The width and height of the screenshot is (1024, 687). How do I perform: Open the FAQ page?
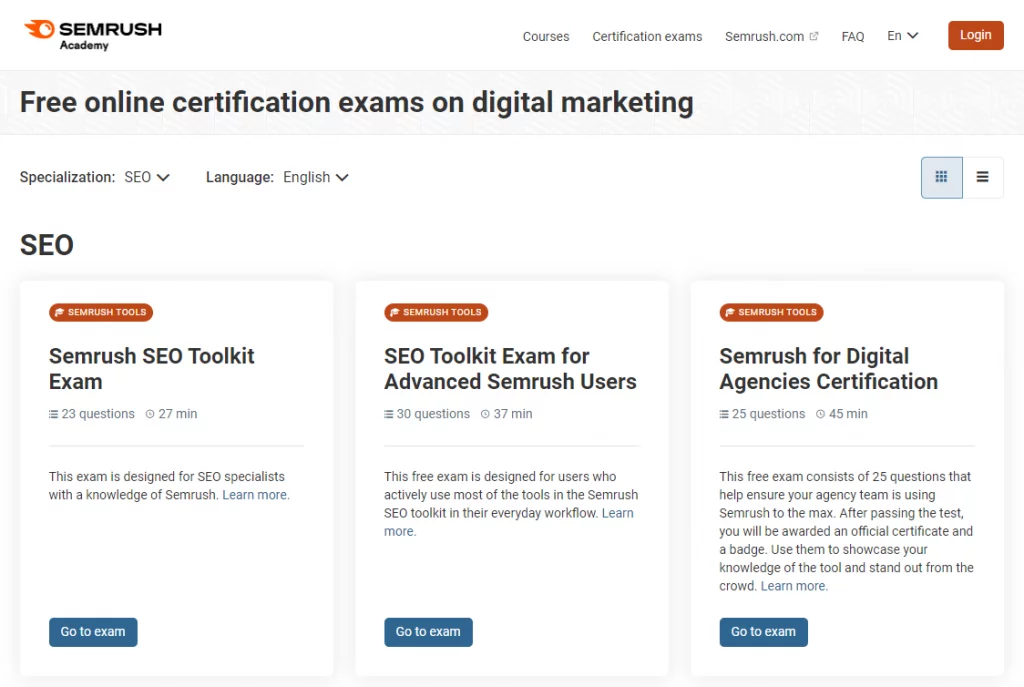tap(853, 37)
